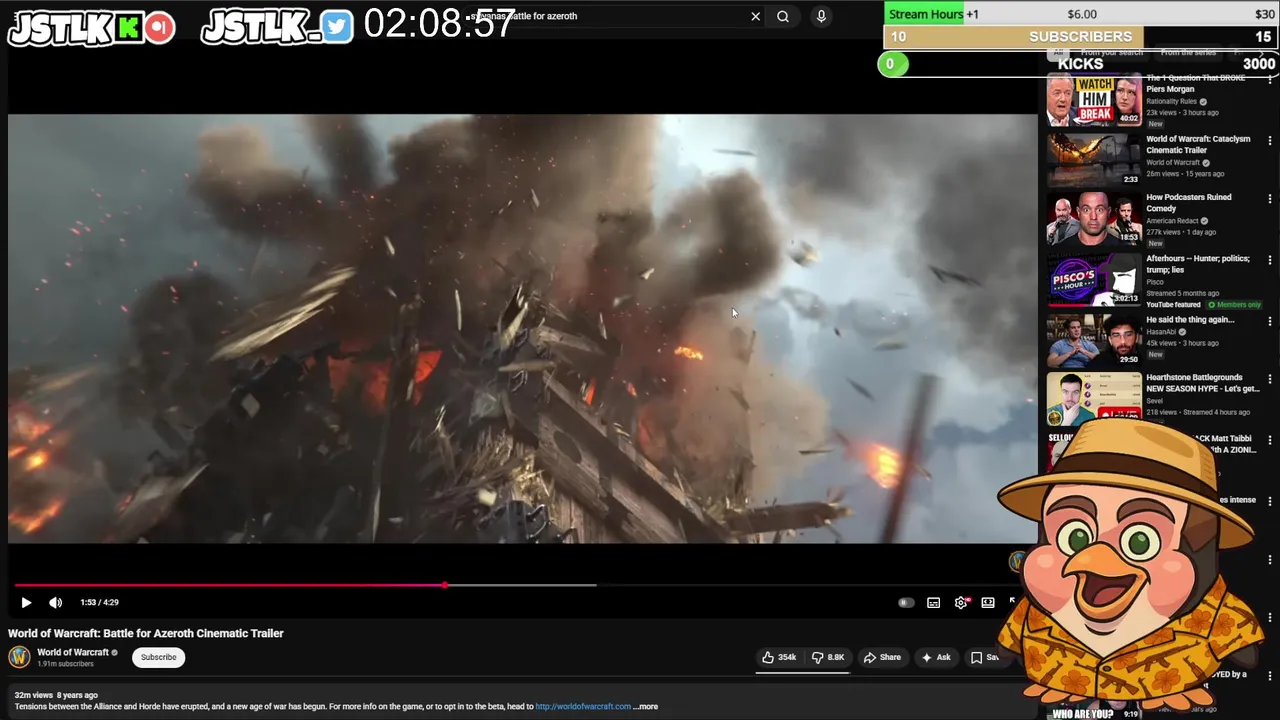1280x720 pixels.
Task: Open Cataclysm Cinematic Trailer thumbnail
Action: pos(1094,160)
